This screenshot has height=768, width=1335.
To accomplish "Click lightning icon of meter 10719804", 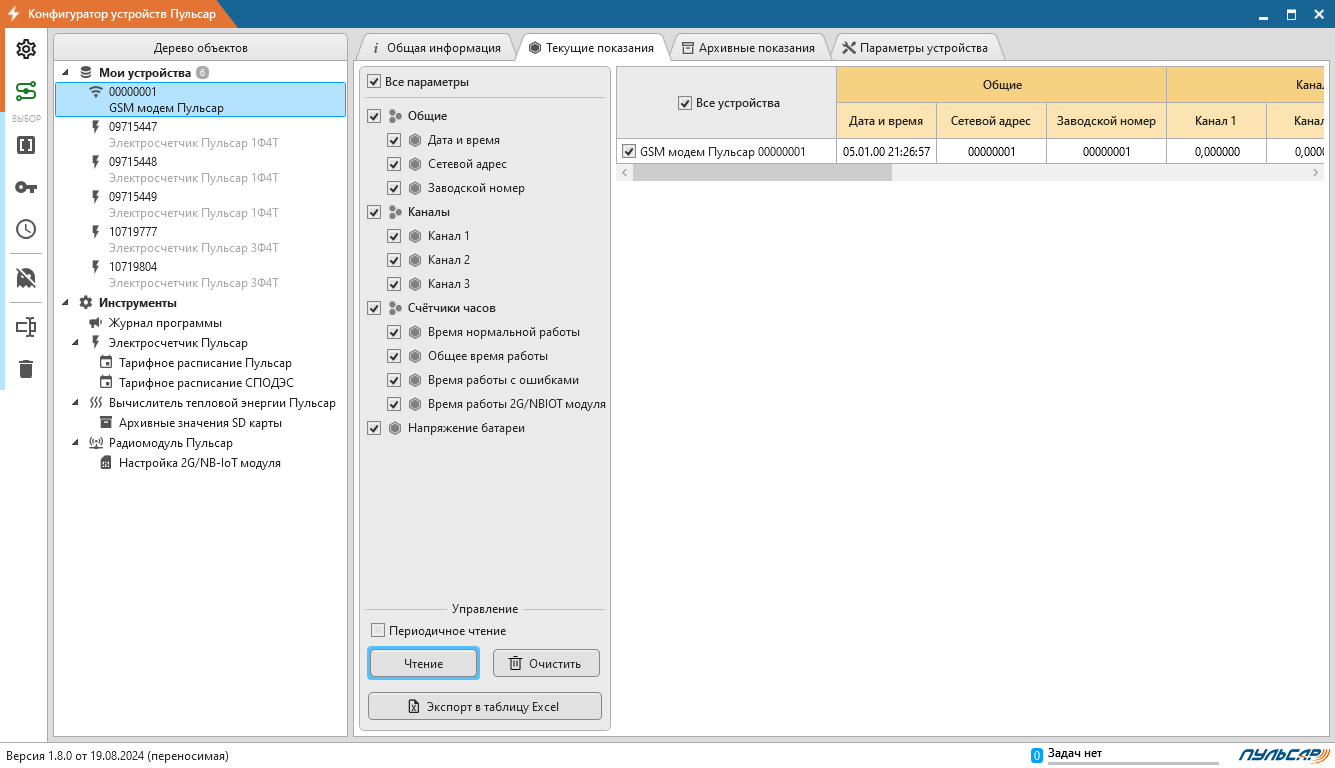I will pos(96,267).
